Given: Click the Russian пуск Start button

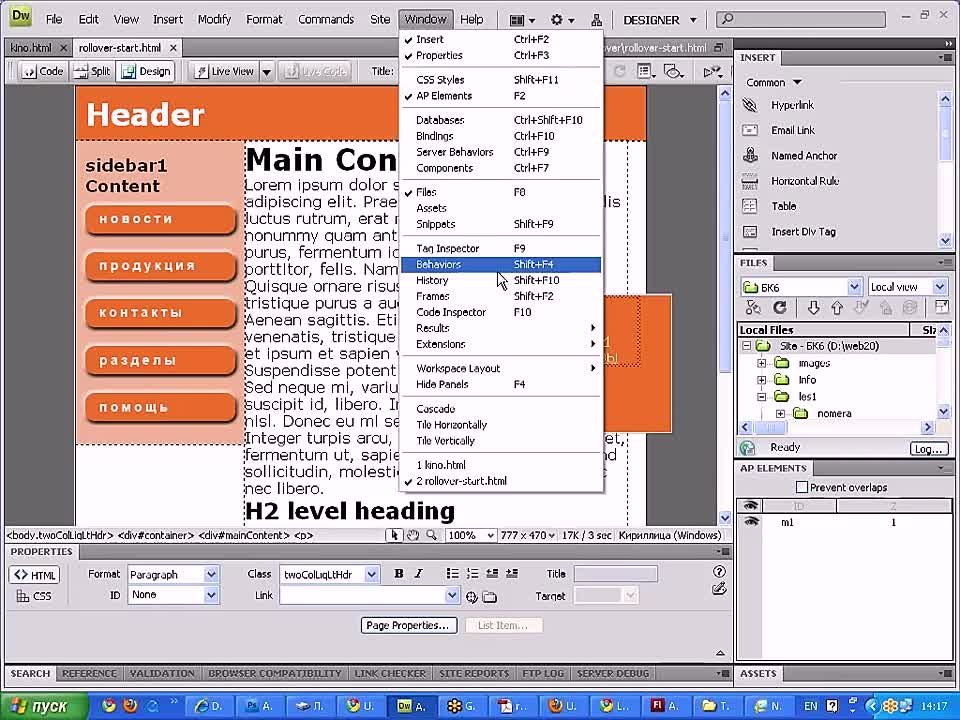Looking at the screenshot, I should [39, 706].
